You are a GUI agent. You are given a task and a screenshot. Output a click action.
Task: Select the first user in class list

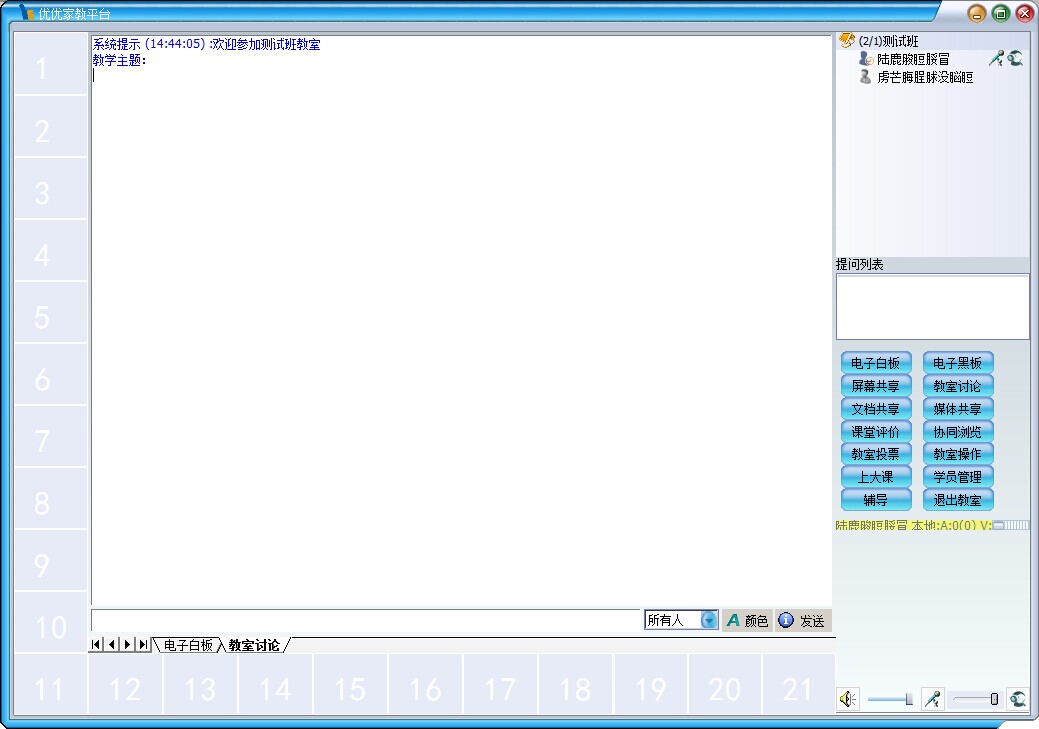[913, 59]
